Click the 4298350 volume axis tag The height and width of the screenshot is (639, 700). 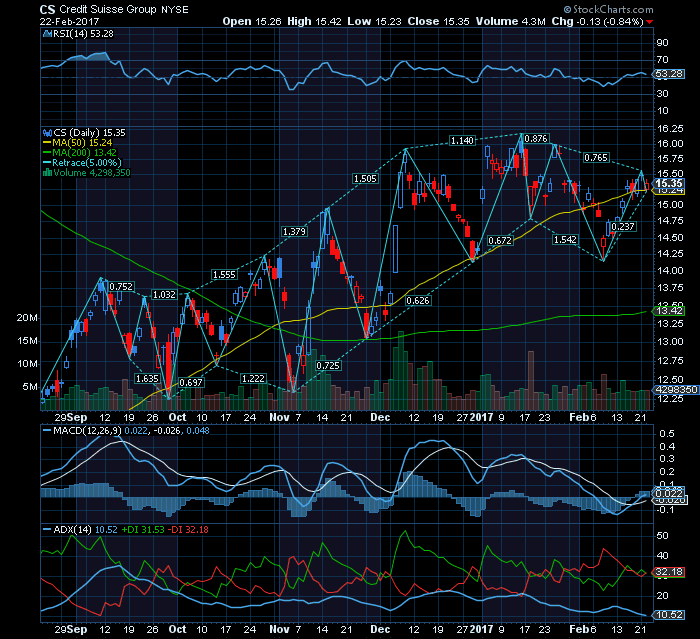pyautogui.click(x=676, y=390)
